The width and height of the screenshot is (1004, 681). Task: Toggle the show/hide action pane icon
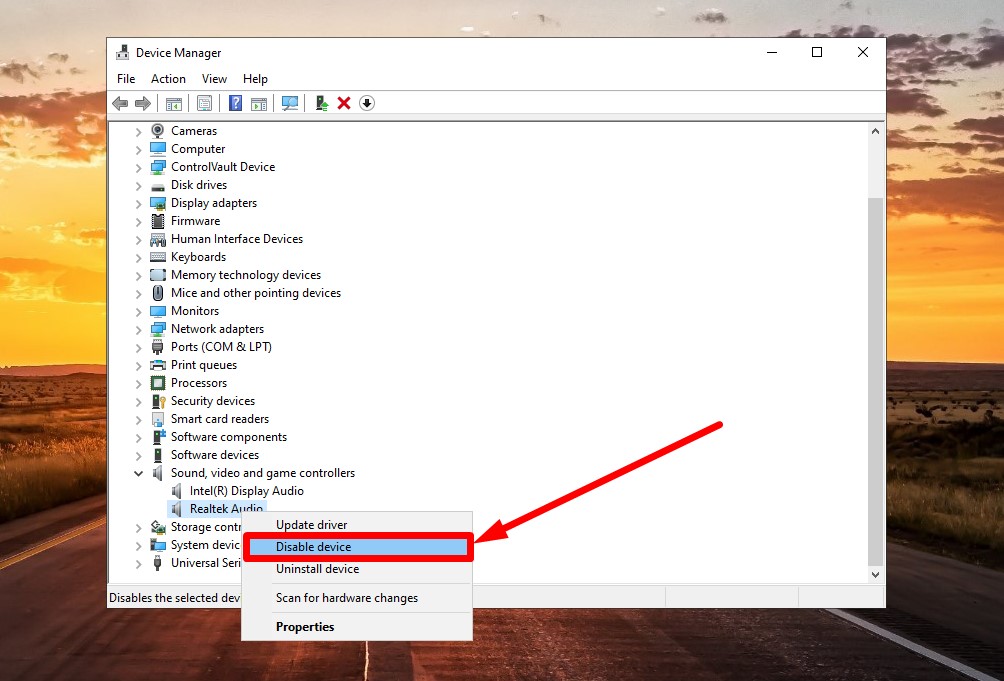pyautogui.click(x=259, y=103)
